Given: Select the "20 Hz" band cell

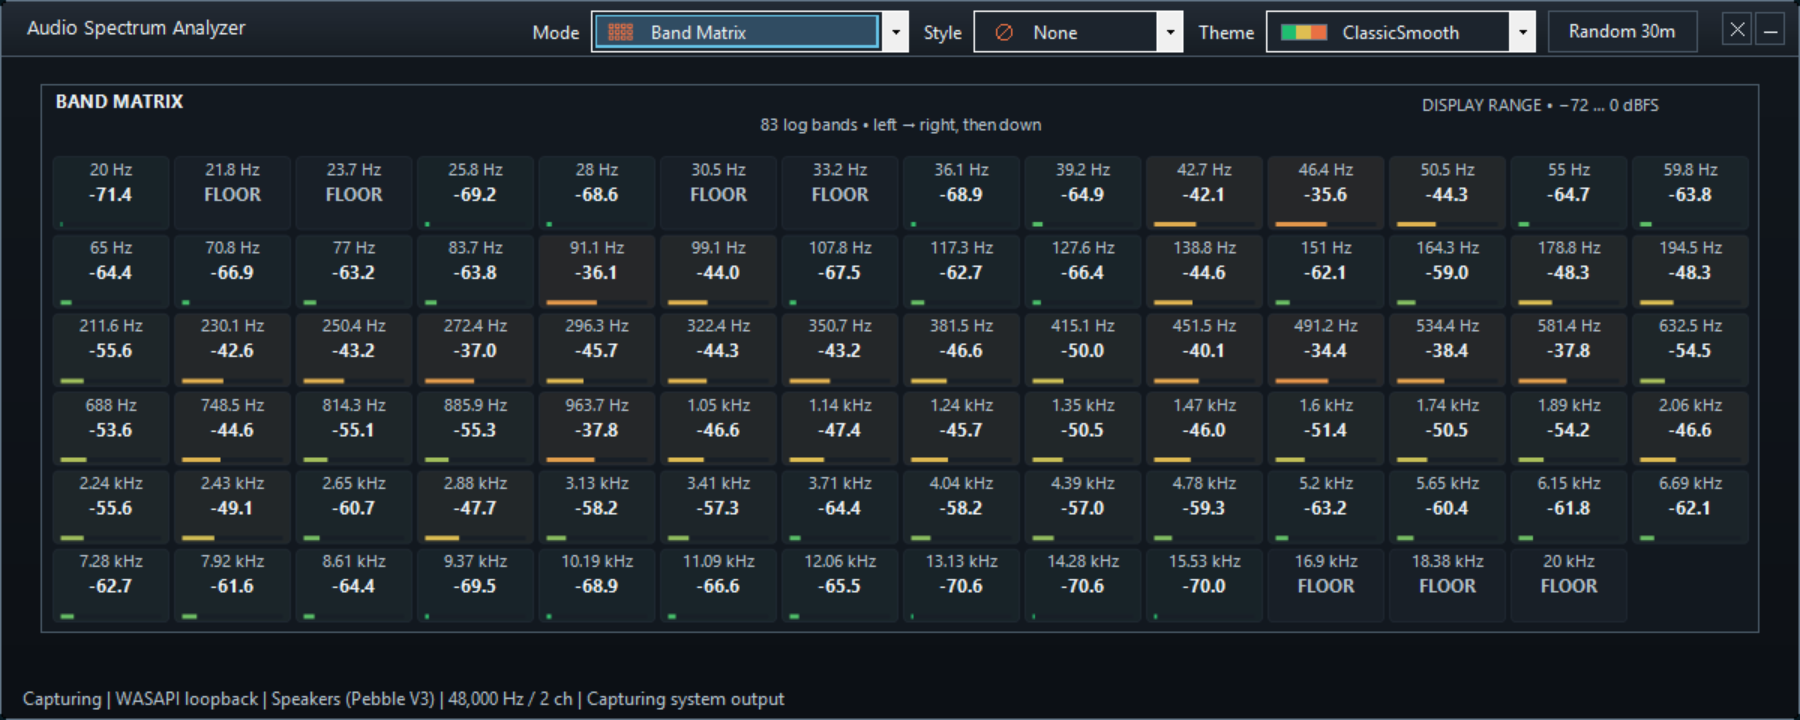Looking at the screenshot, I should [x=111, y=193].
